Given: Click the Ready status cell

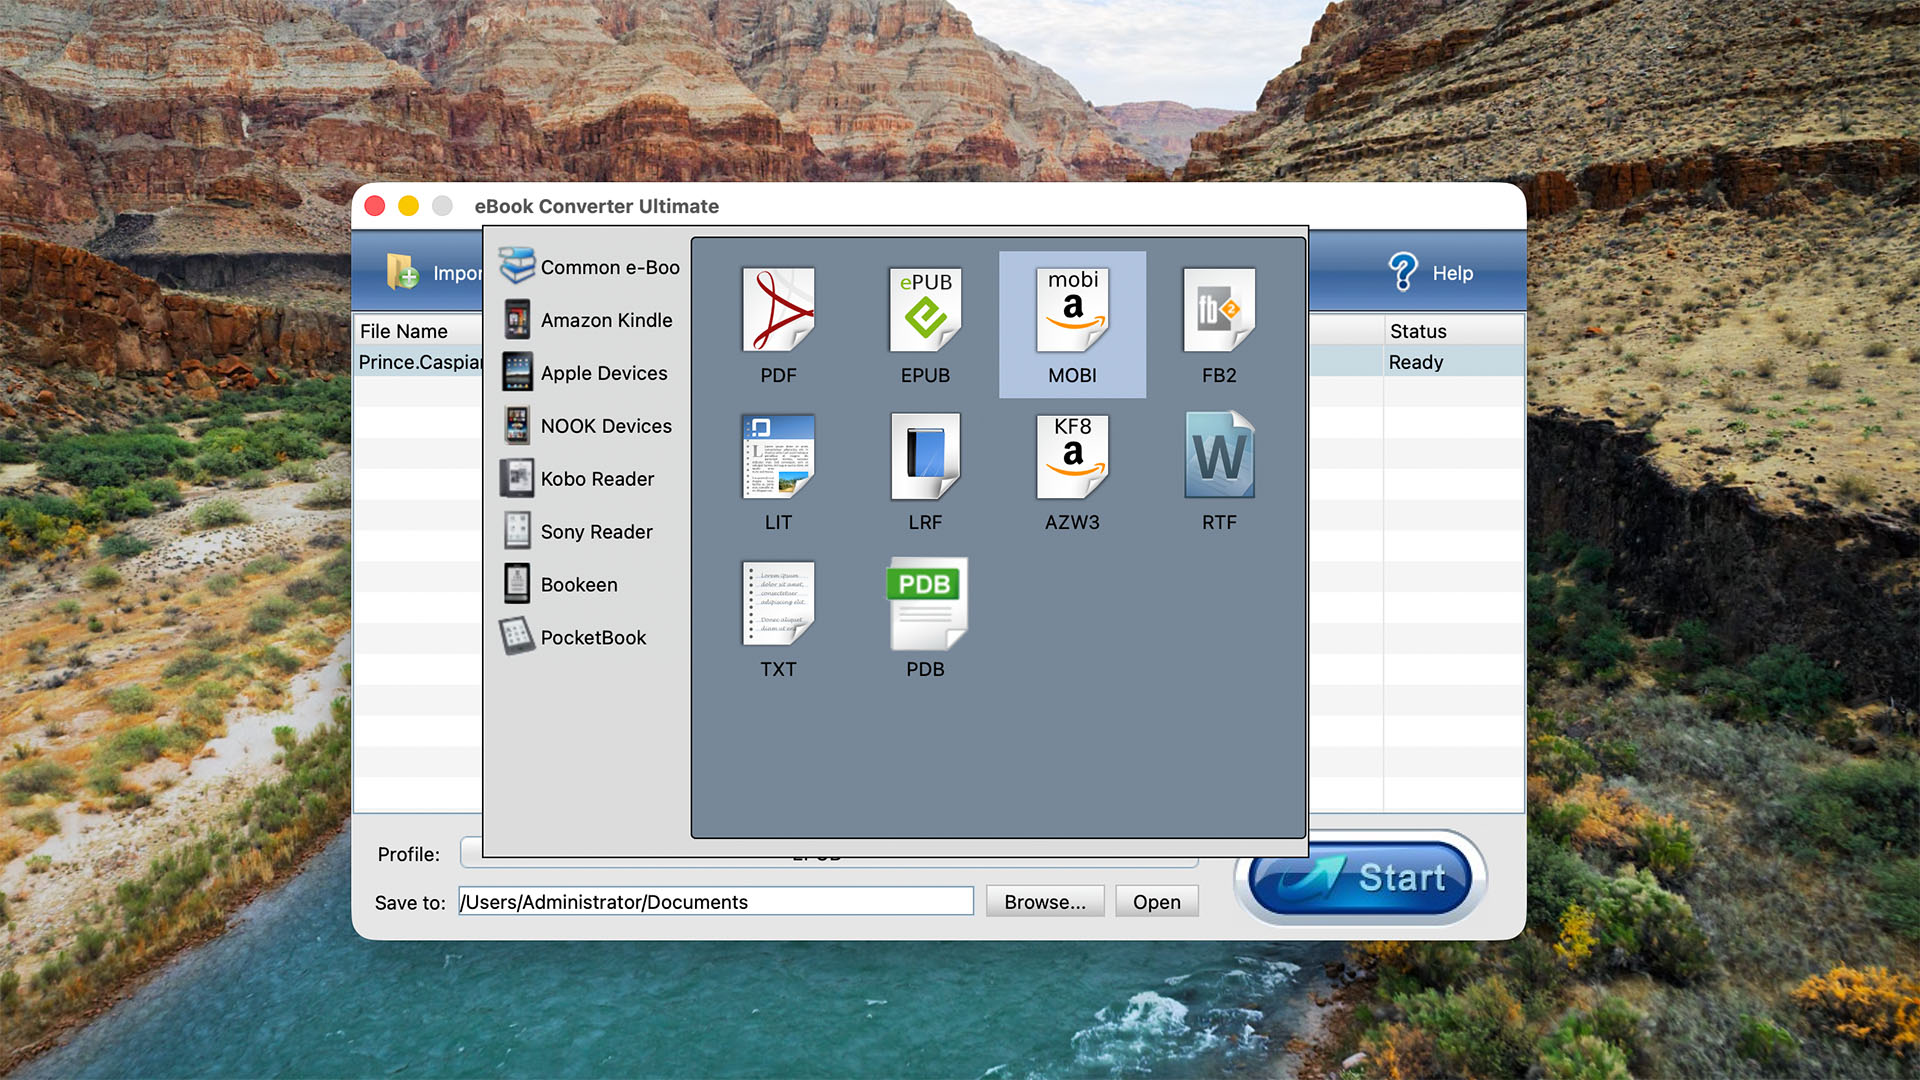Looking at the screenshot, I should [1454, 362].
